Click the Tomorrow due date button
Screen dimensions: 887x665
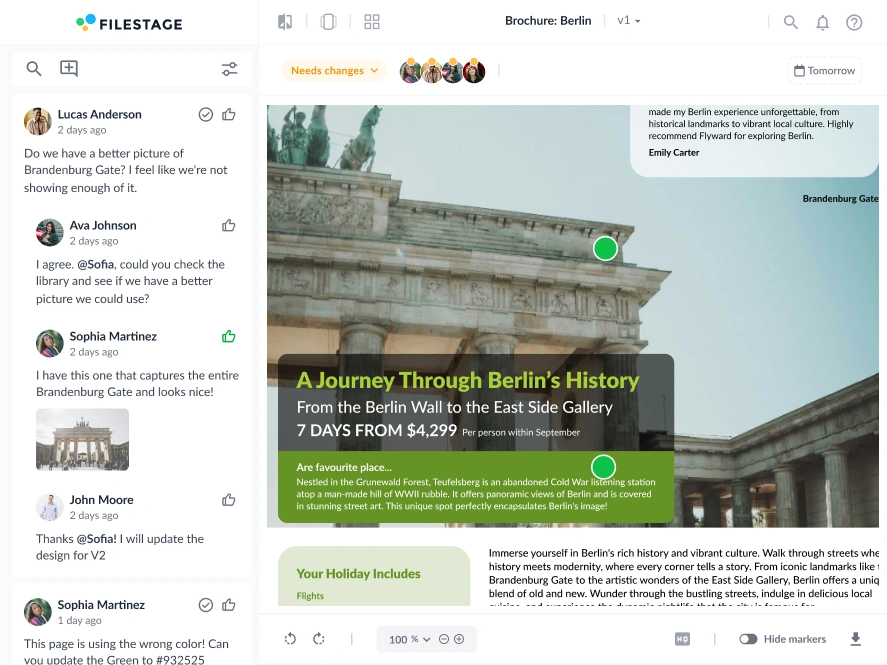click(824, 71)
